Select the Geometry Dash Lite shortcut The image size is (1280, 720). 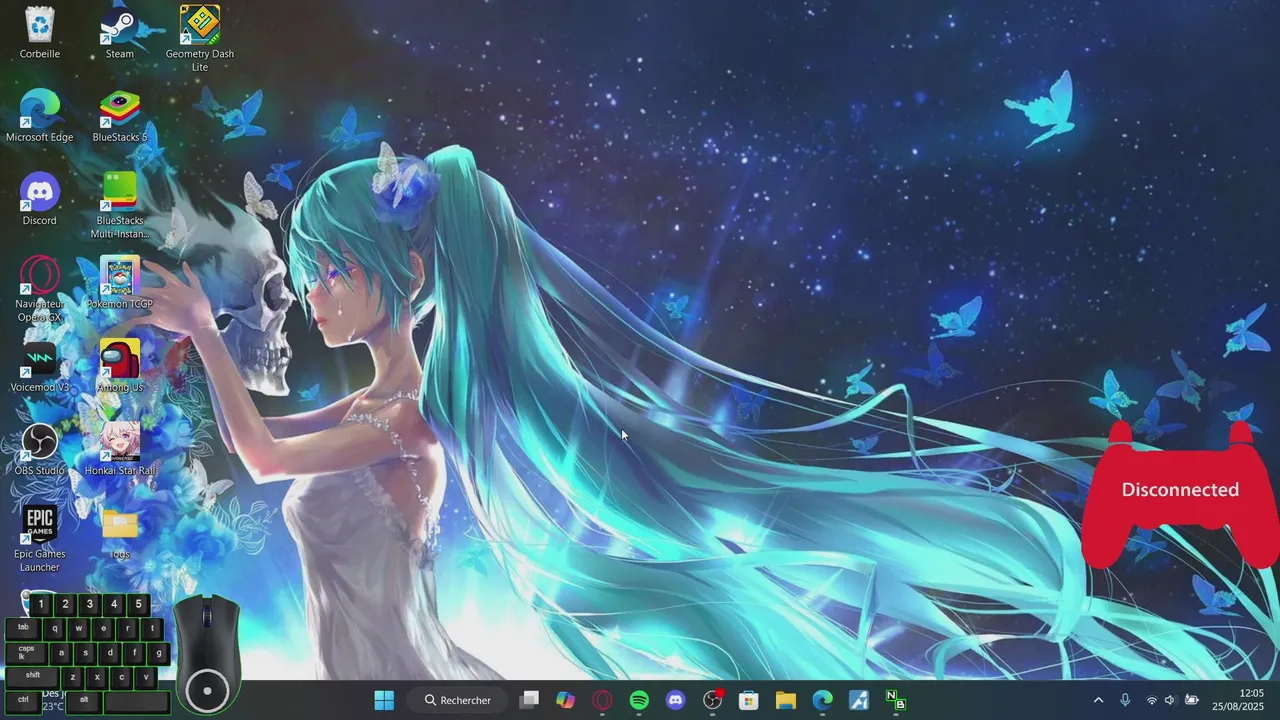click(x=200, y=38)
